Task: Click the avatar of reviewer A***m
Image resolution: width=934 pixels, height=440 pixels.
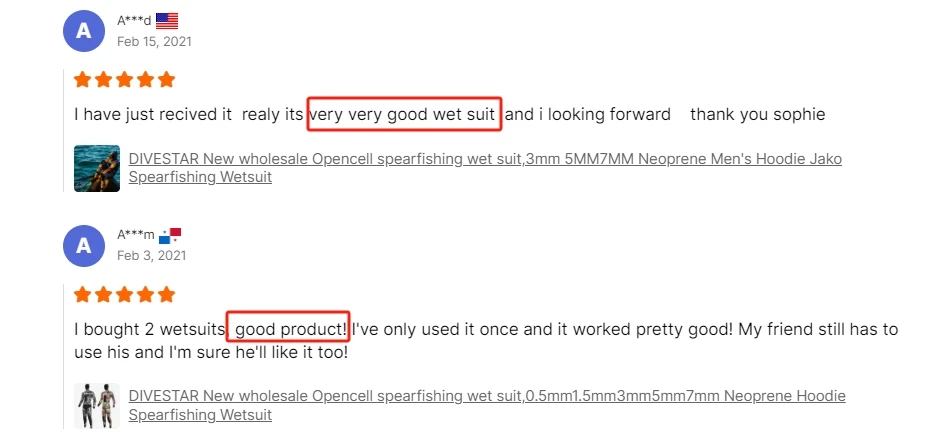Action: (84, 245)
